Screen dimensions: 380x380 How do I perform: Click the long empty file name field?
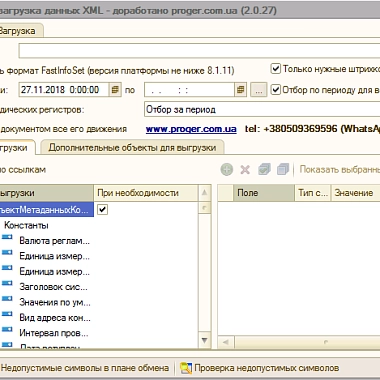pos(199,51)
